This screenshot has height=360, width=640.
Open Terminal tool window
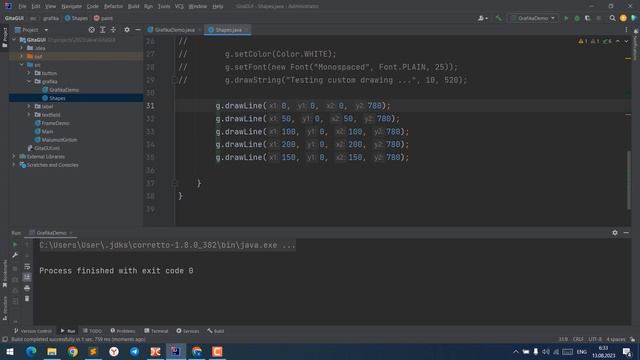pyautogui.click(x=156, y=331)
